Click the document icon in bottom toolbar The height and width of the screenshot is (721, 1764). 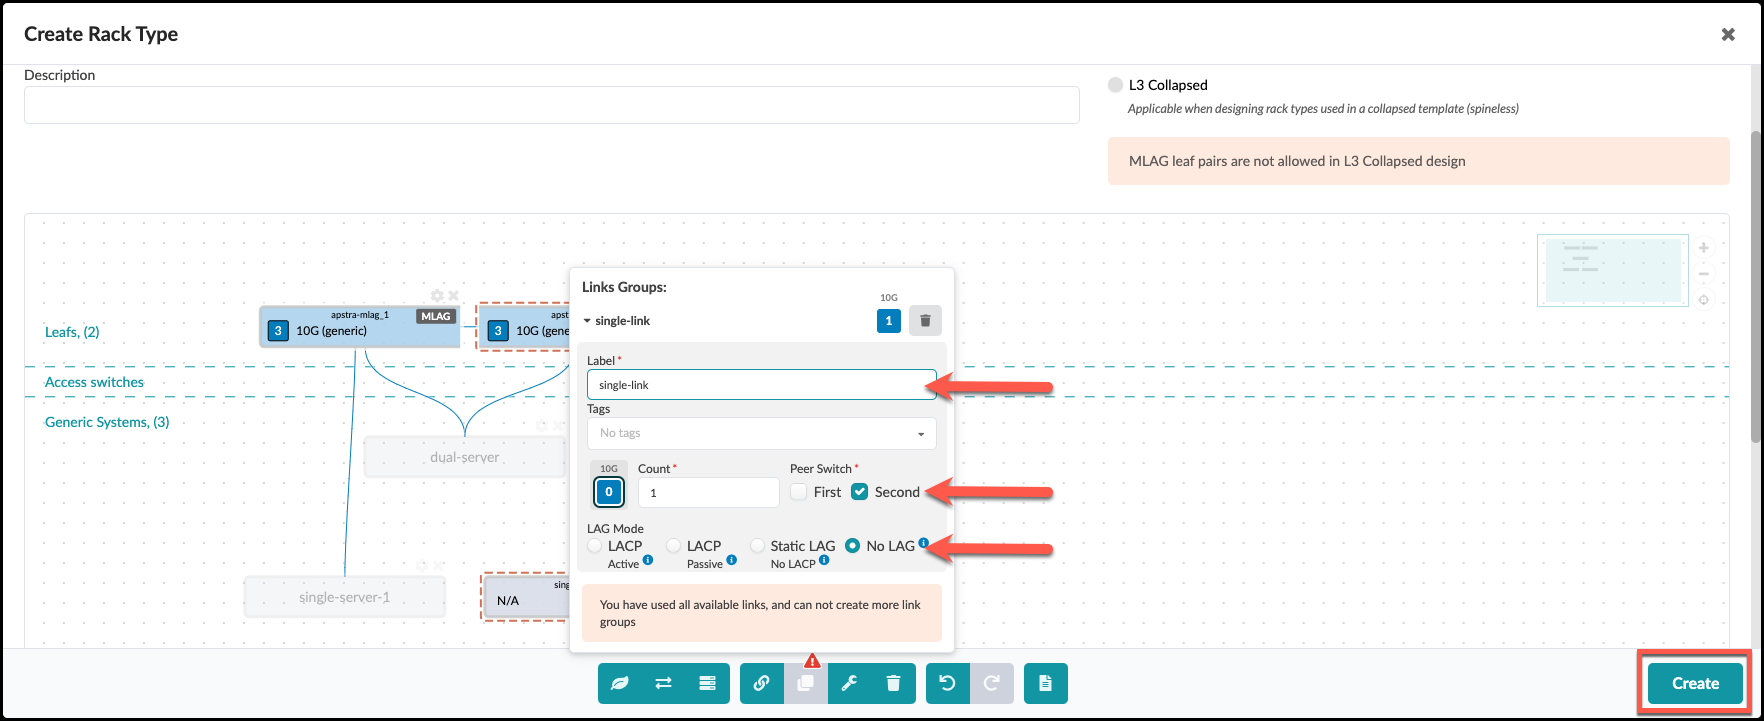click(1045, 684)
